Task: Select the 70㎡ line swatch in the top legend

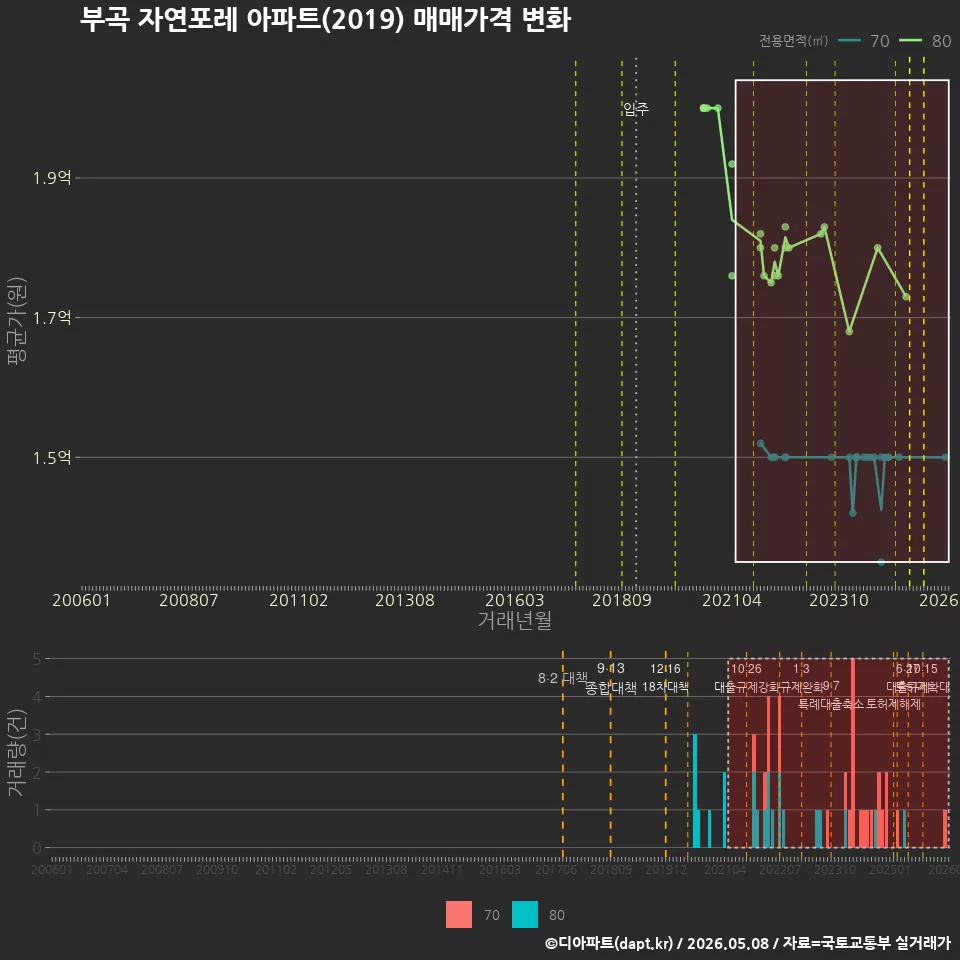Action: point(849,40)
